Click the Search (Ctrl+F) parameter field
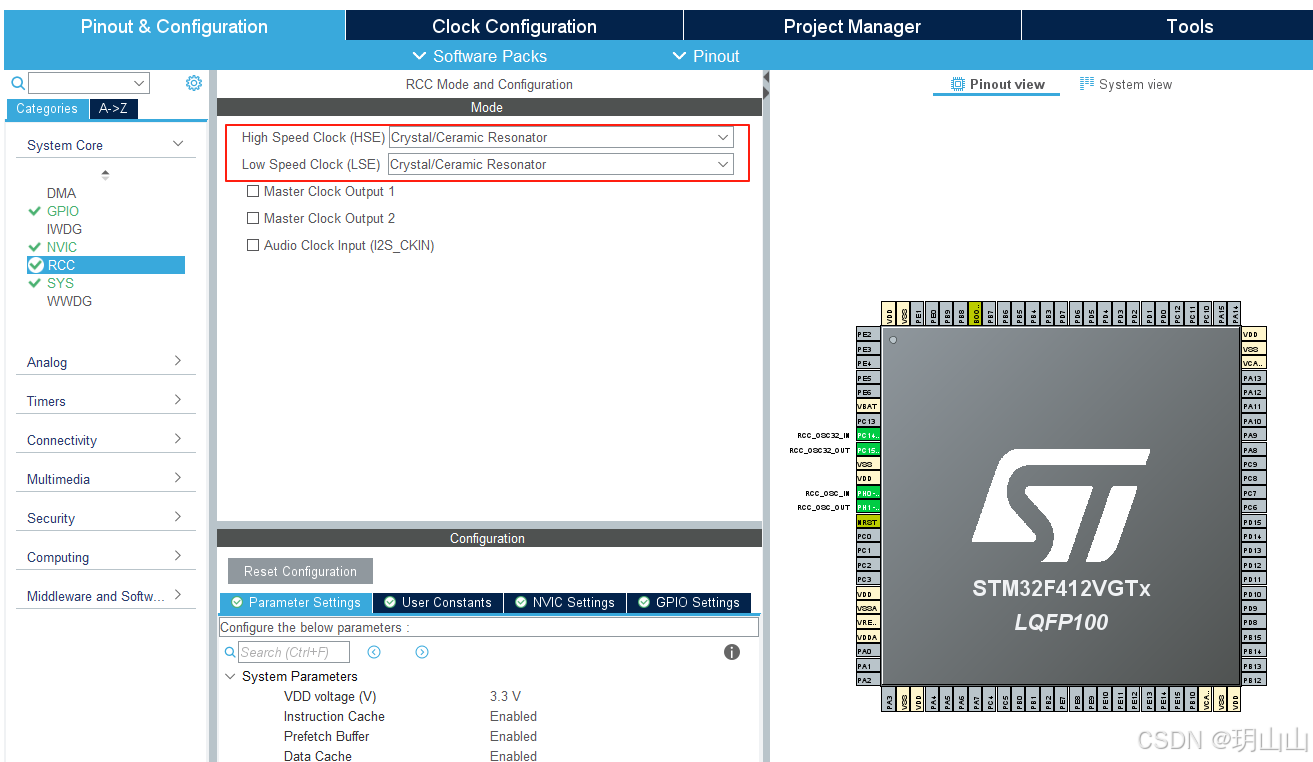This screenshot has height=762, width=1313. [x=295, y=651]
